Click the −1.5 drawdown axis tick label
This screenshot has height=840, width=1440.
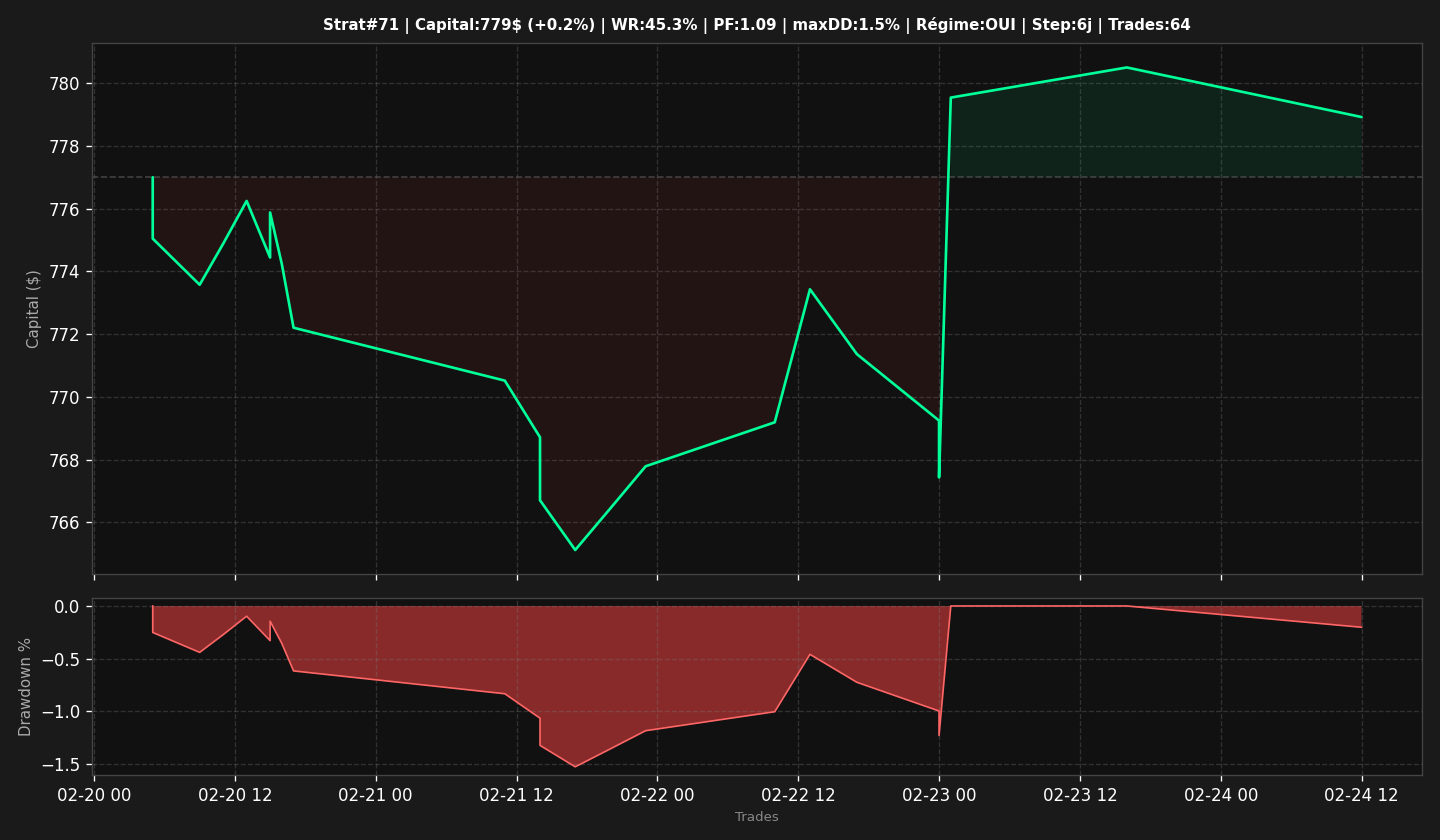click(61, 765)
